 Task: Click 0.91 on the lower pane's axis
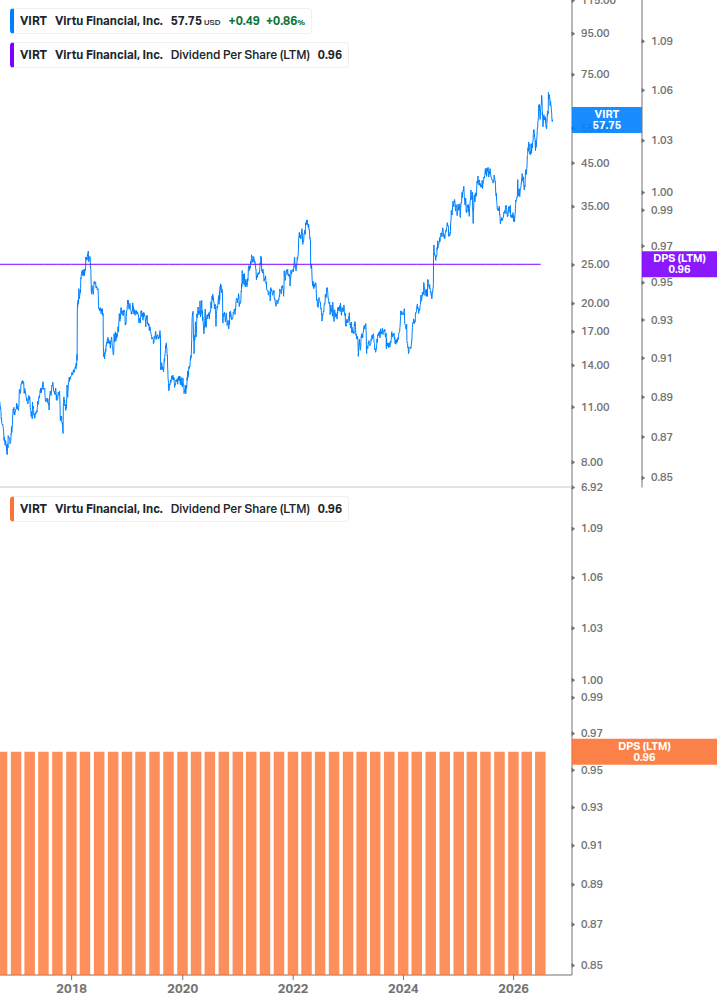(x=592, y=845)
